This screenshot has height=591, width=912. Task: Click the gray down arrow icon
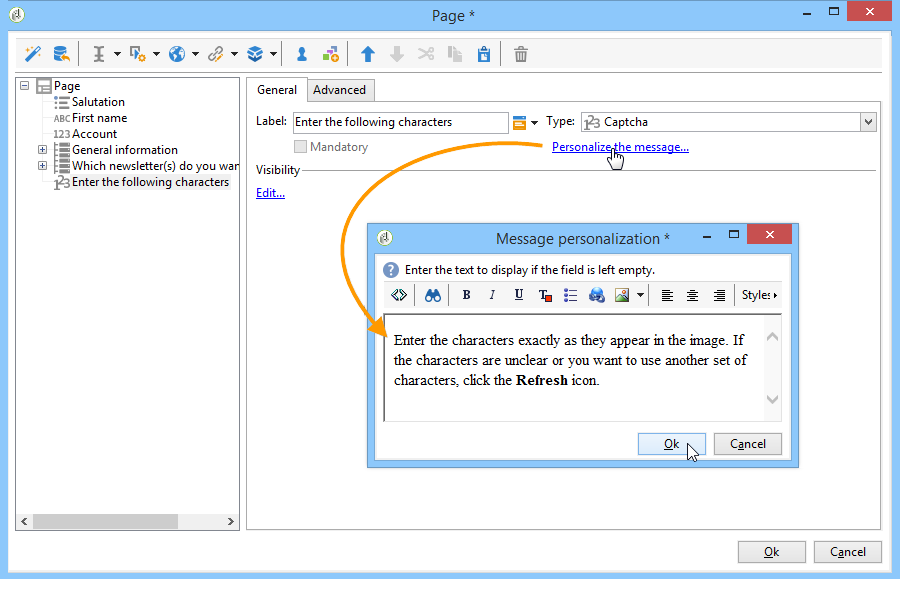(397, 54)
